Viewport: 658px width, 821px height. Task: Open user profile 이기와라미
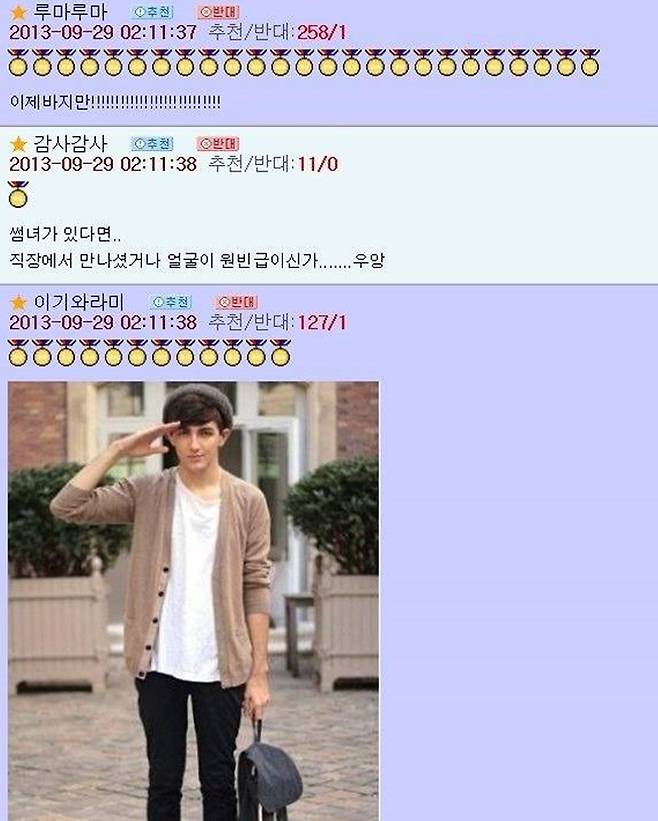(79, 302)
